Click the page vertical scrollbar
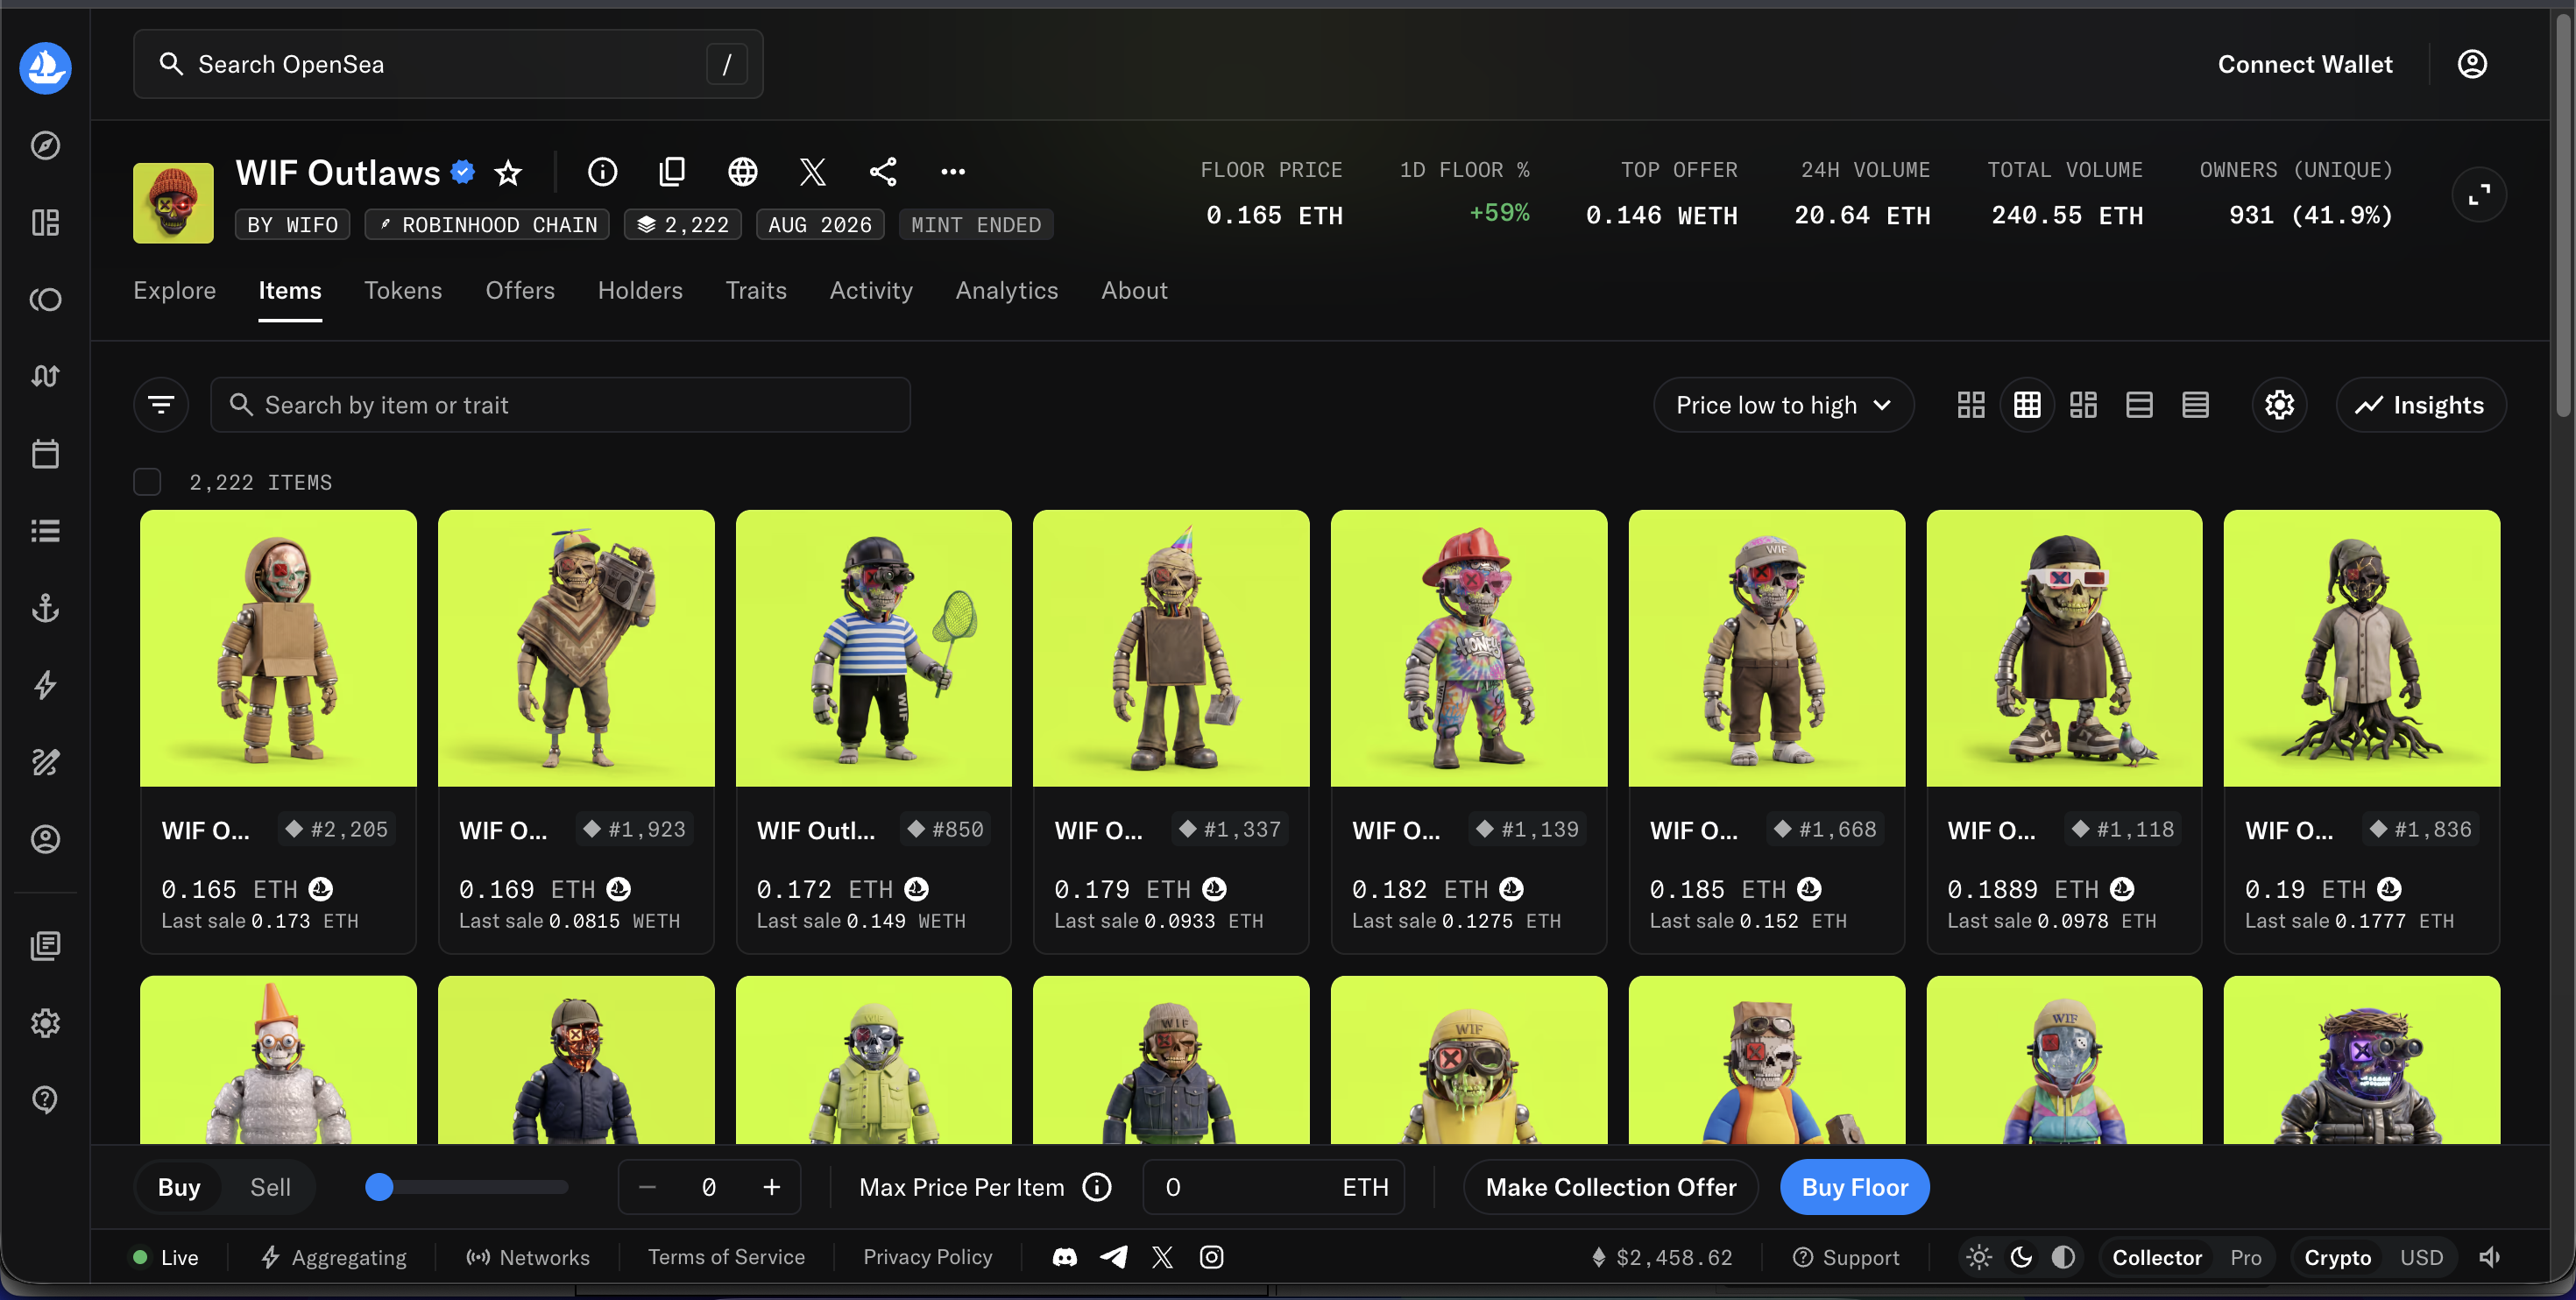2576x1300 pixels. click(x=2563, y=215)
